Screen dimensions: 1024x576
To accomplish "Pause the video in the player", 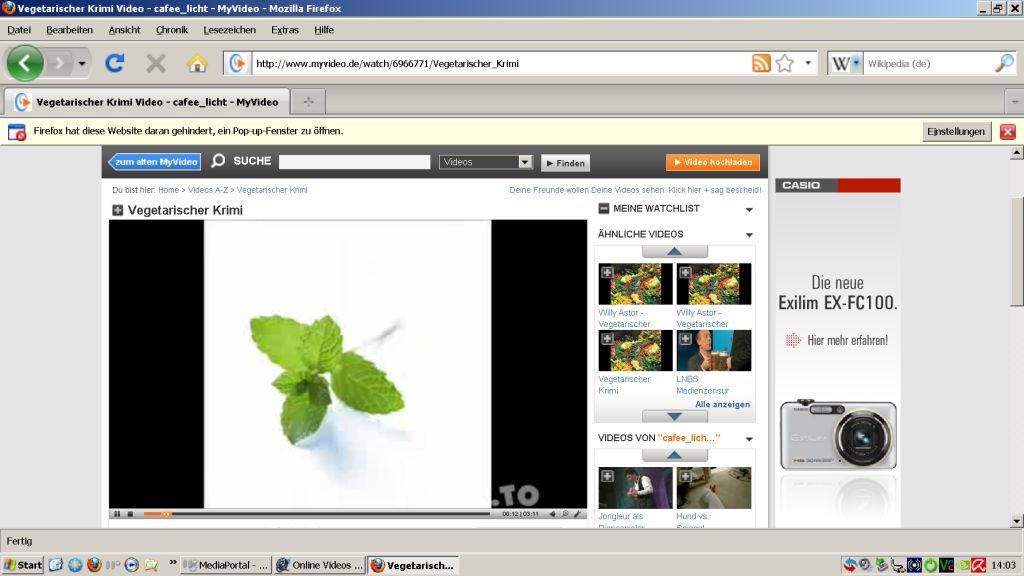I will click(x=117, y=514).
